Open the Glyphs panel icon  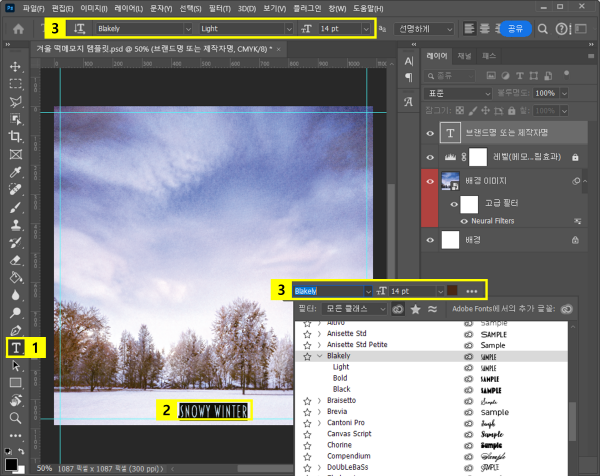[409, 102]
